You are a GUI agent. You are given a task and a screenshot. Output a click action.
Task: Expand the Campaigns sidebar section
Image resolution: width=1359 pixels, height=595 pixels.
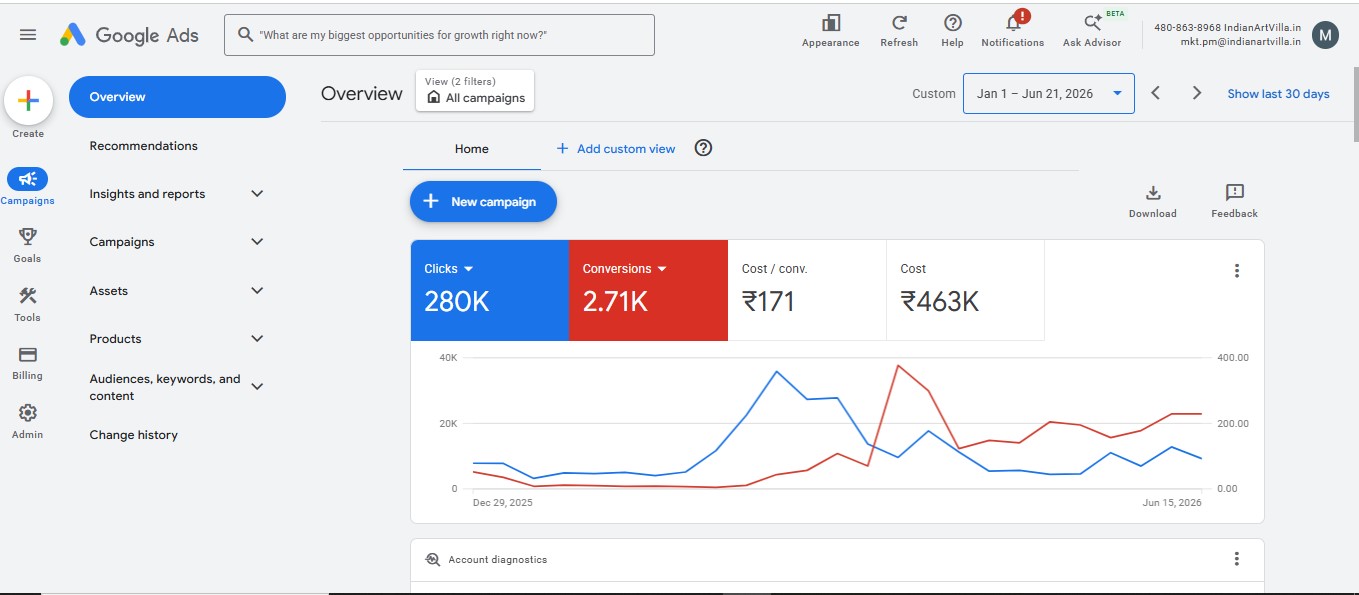coord(257,242)
